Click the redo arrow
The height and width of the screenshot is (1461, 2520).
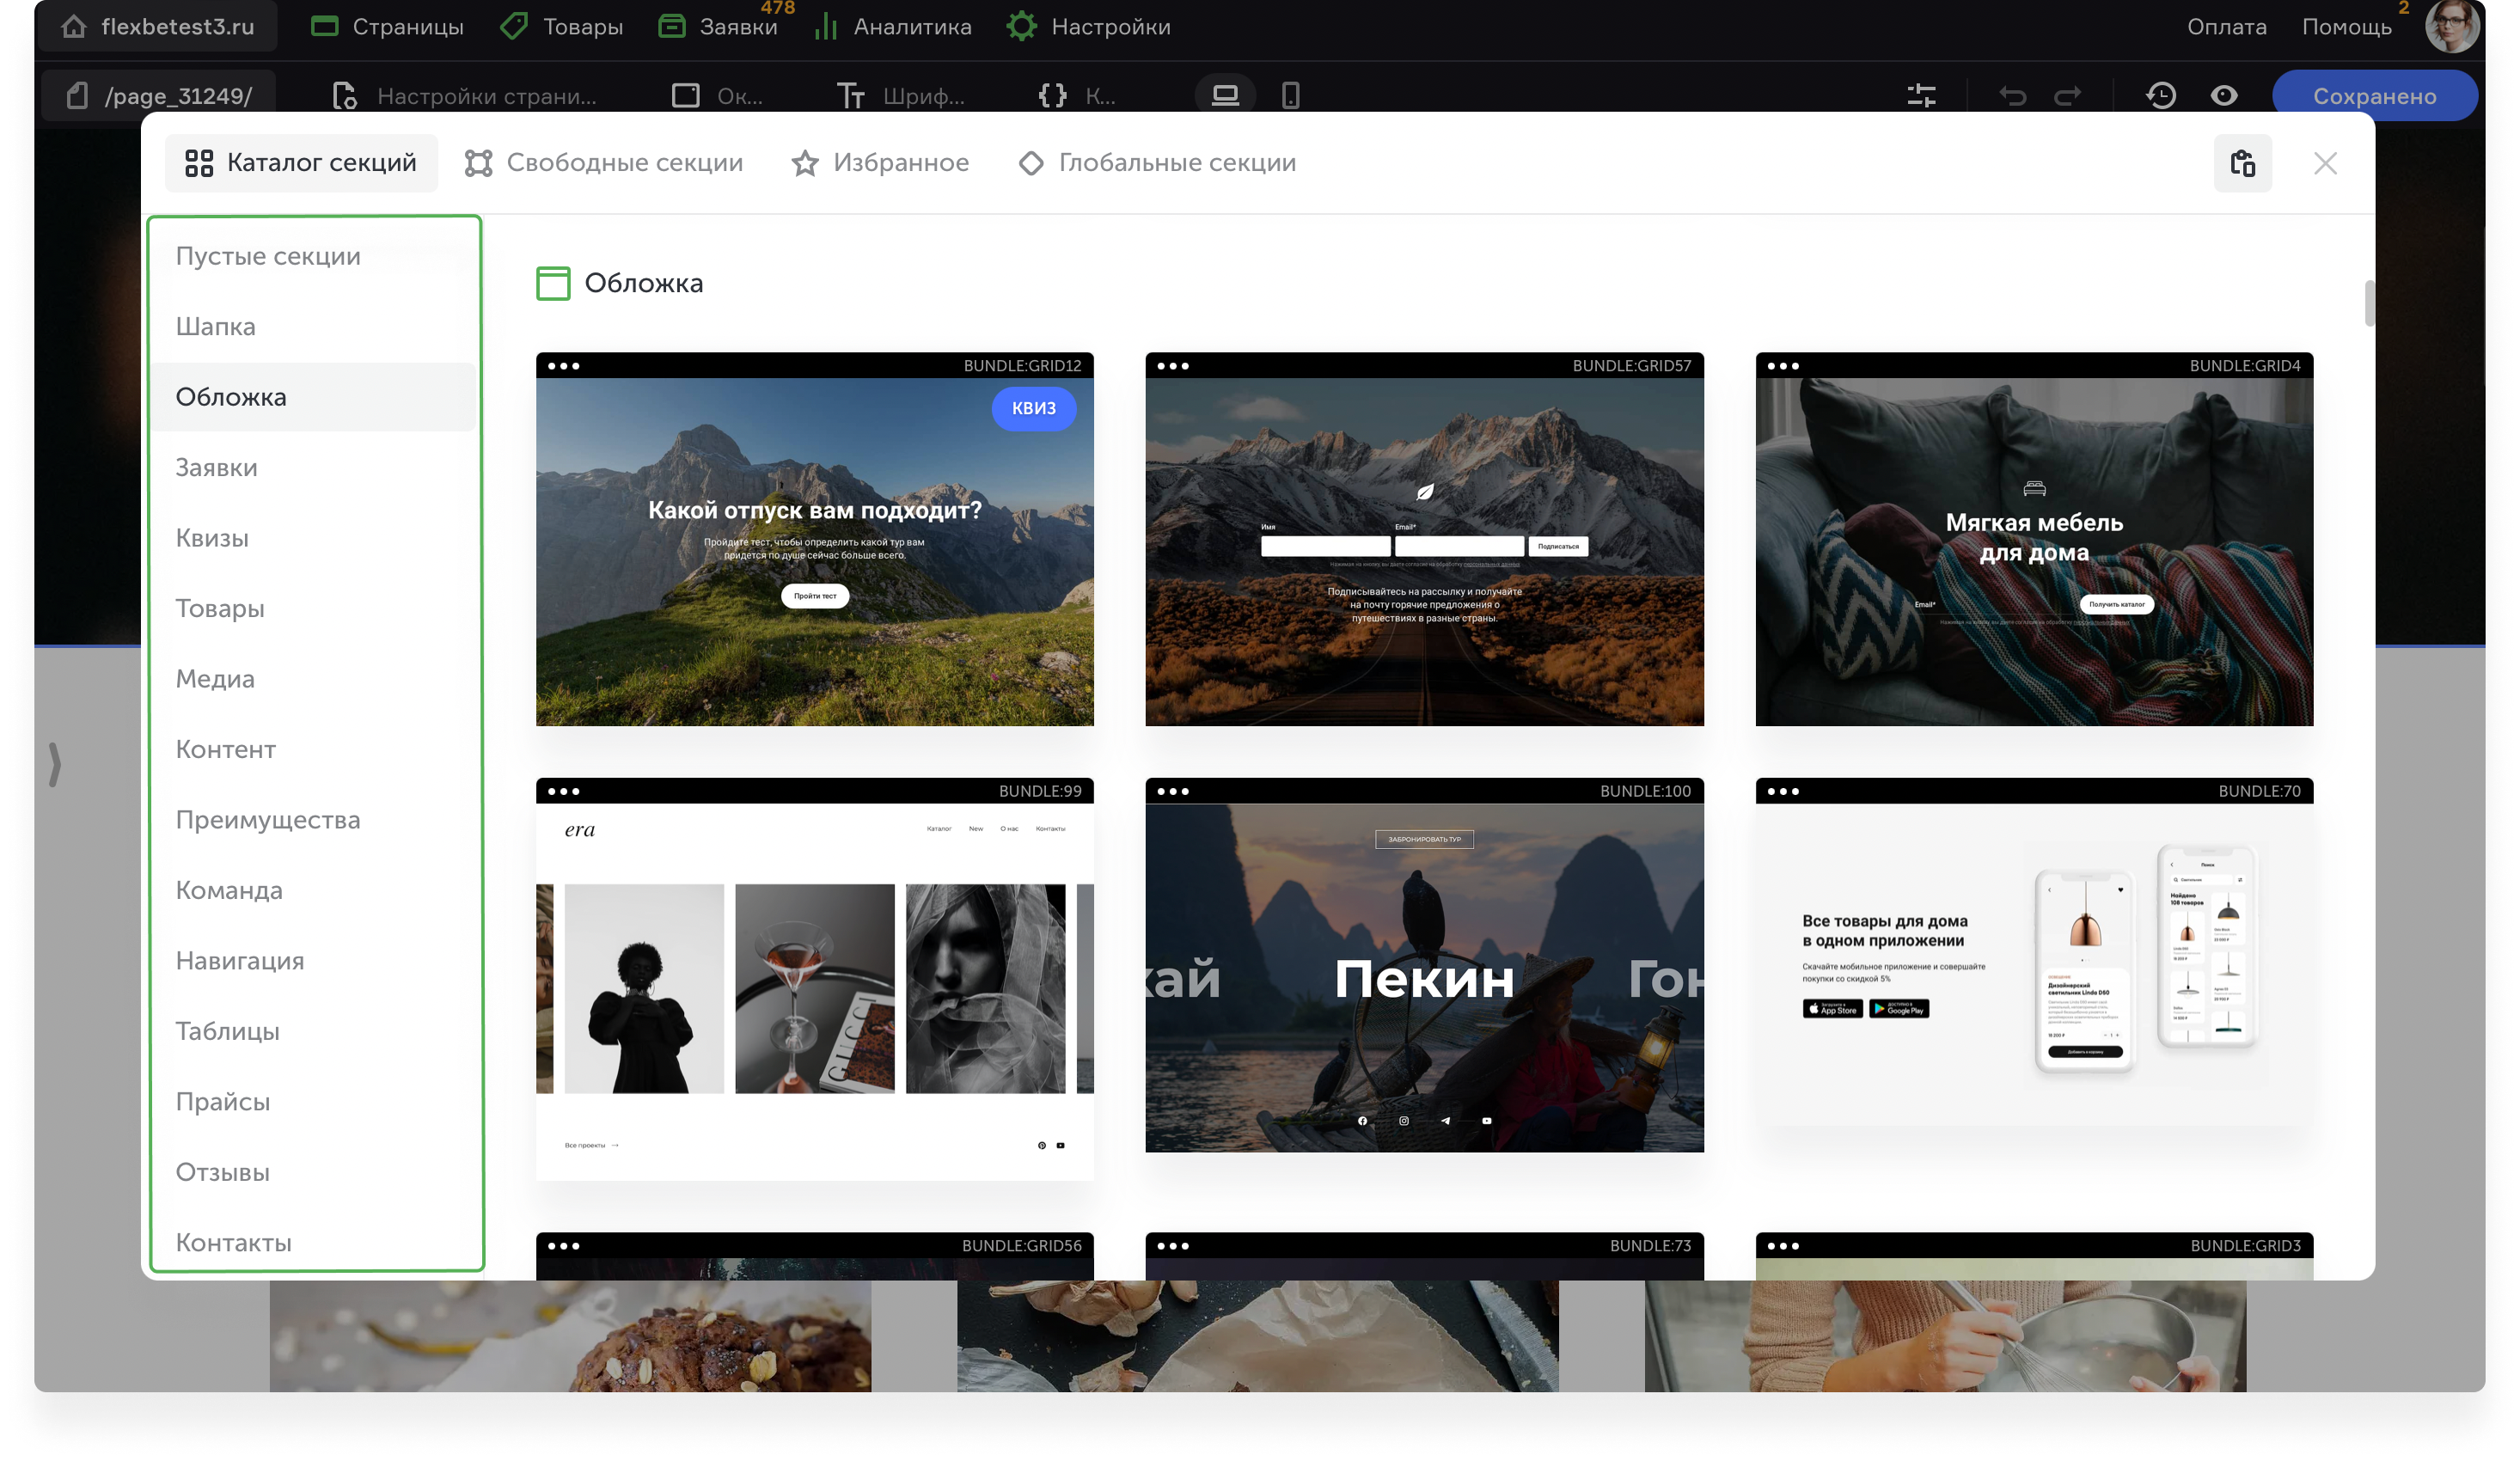tap(2068, 96)
